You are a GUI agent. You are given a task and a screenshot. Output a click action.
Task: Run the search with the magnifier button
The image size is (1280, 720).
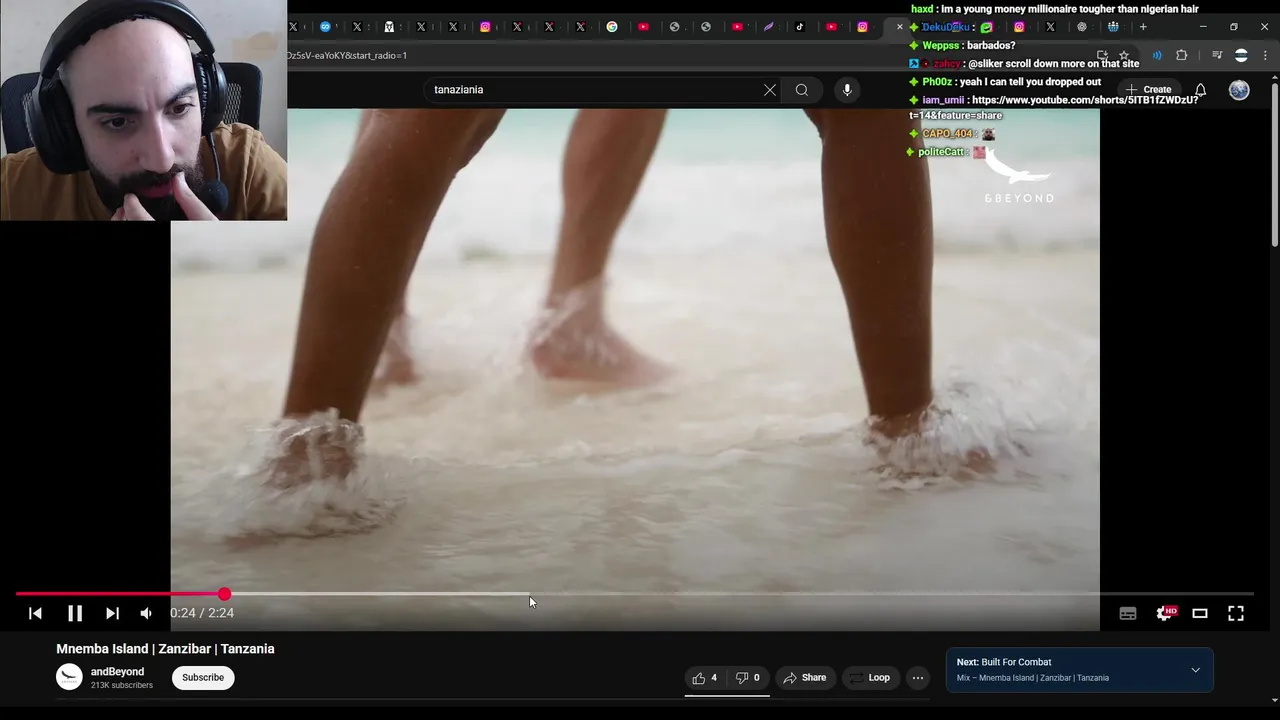(x=802, y=90)
